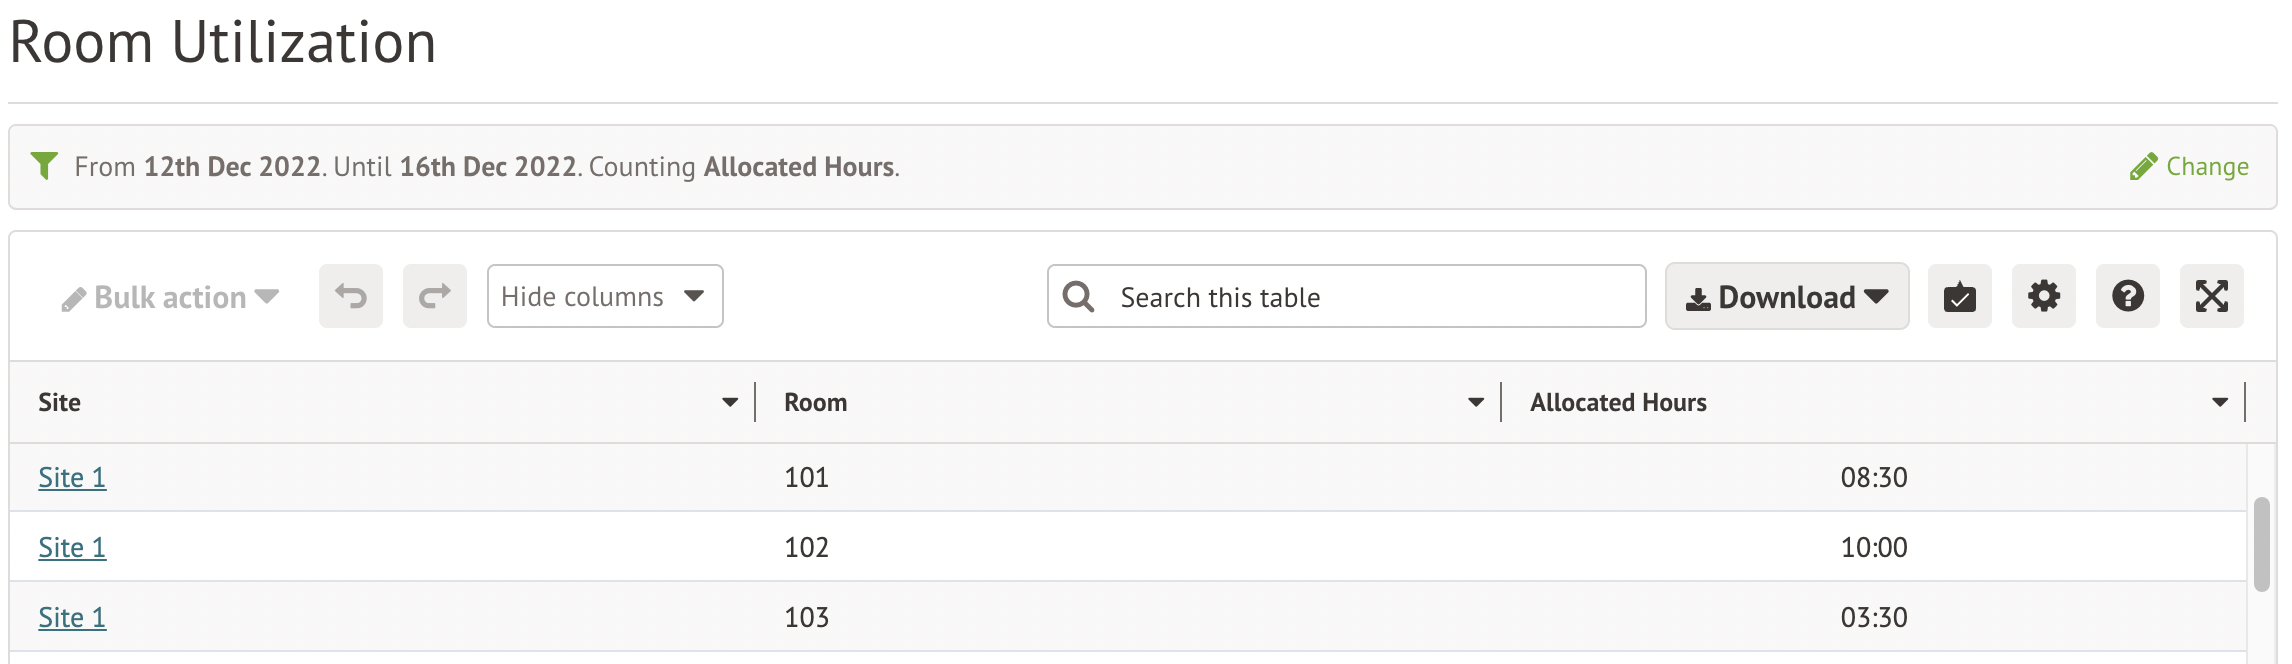Expand table to fullscreen
Screen dimensions: 2292x664
coord(2211,296)
